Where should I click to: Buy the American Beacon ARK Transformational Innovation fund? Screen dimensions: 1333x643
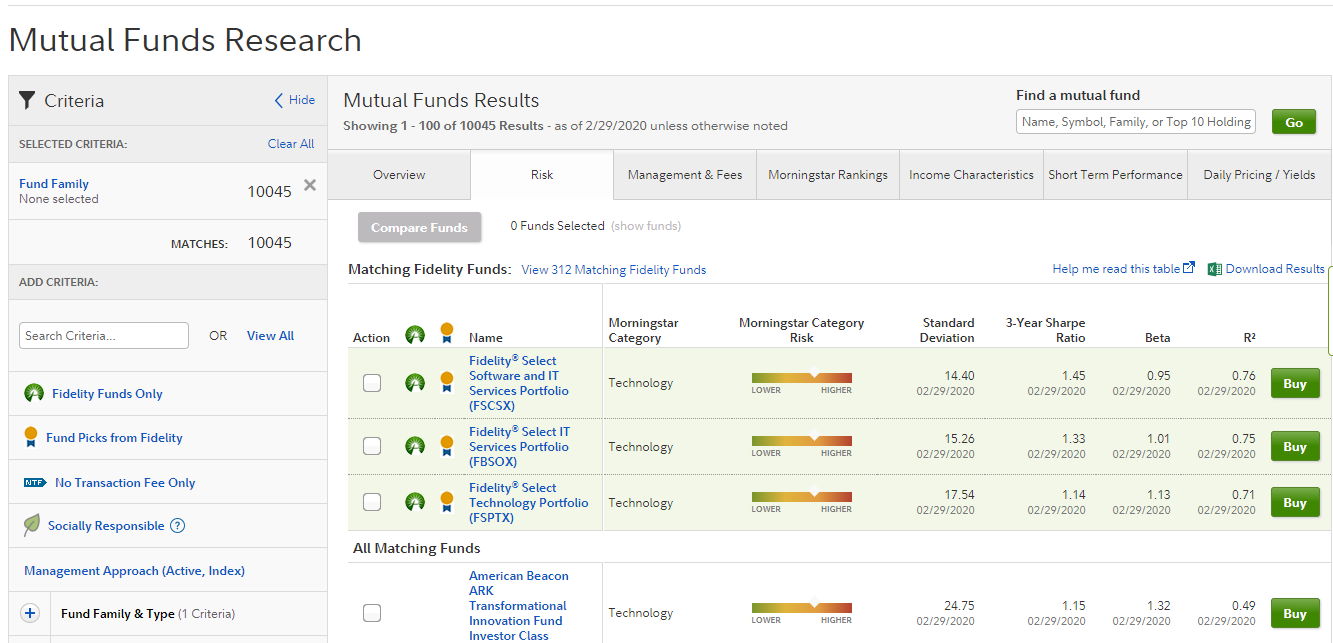pyautogui.click(x=1295, y=613)
